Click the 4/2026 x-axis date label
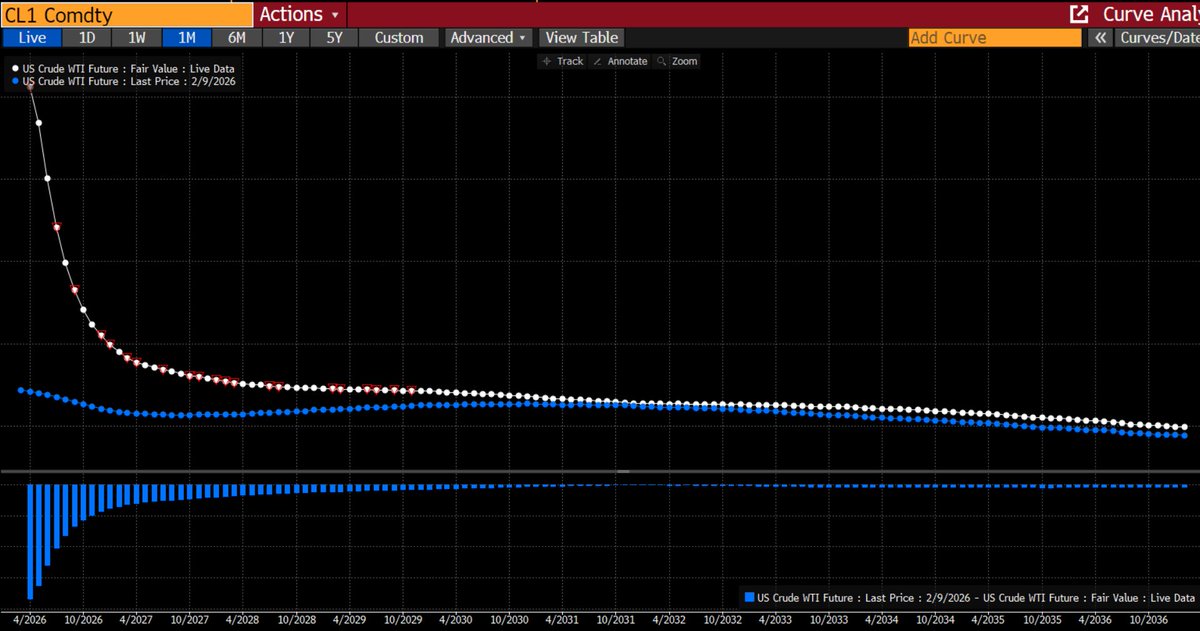Screen dimensions: 1200x631 point(31,620)
